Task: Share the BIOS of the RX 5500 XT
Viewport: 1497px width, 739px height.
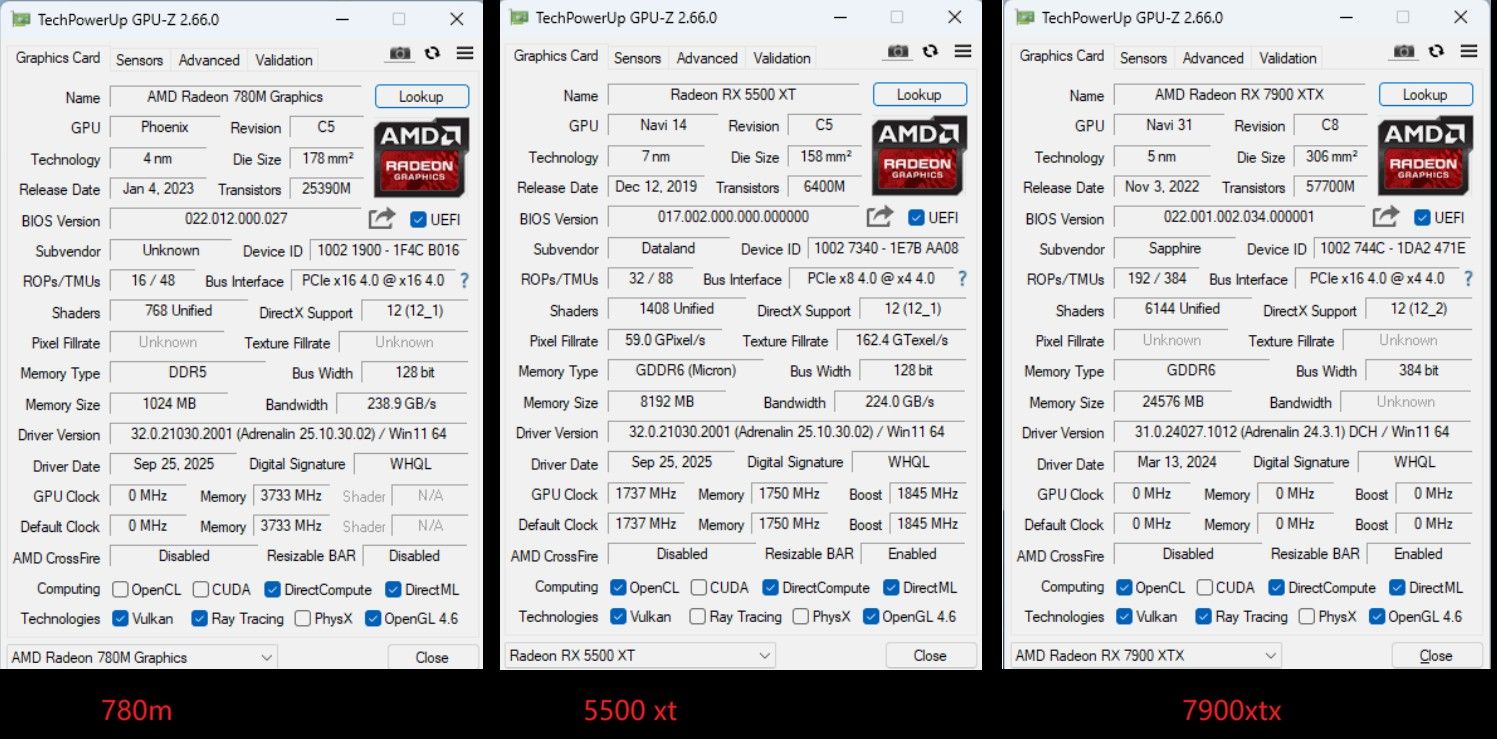Action: (x=880, y=217)
